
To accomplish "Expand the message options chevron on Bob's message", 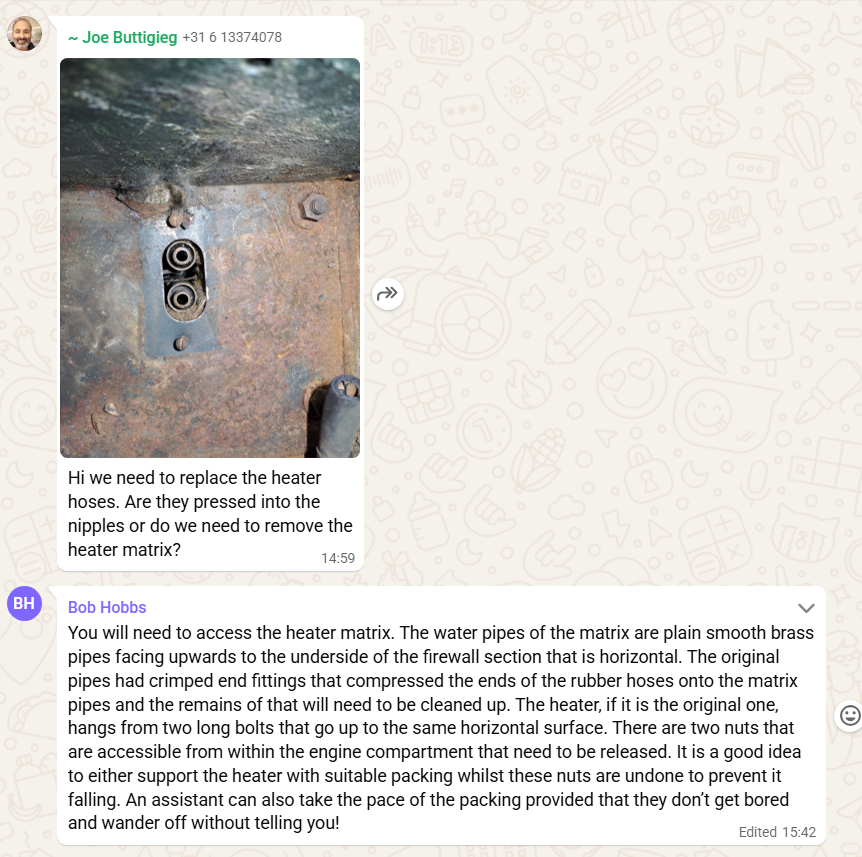I will pos(806,608).
